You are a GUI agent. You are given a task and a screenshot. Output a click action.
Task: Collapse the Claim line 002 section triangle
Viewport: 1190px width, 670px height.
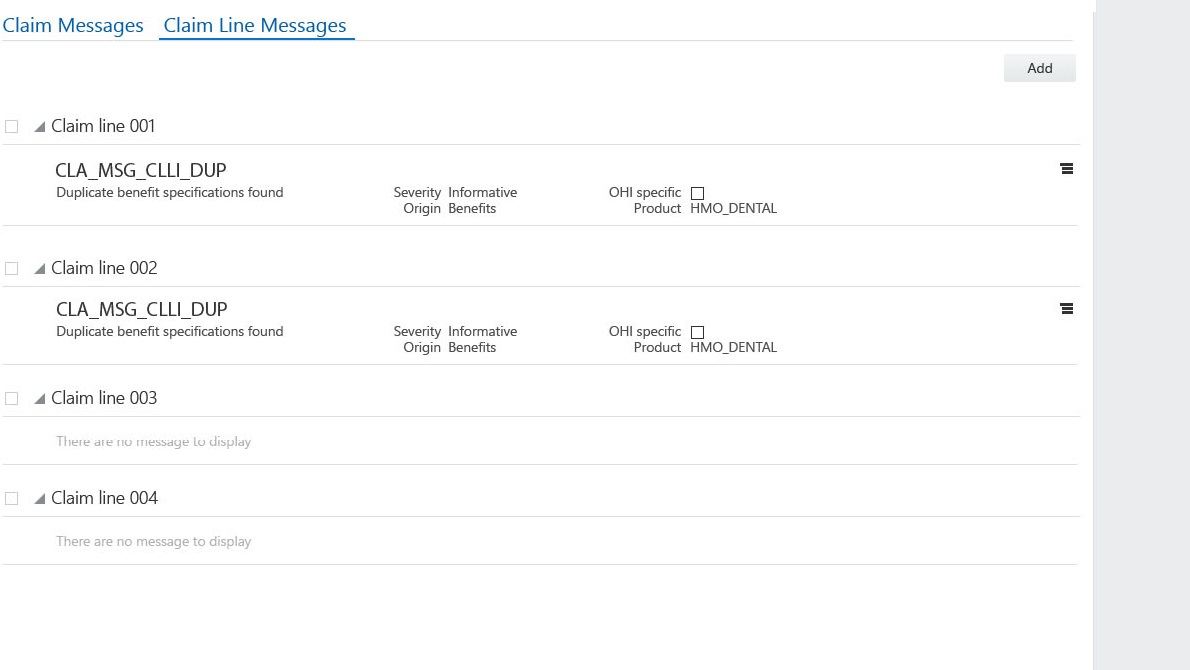point(39,269)
